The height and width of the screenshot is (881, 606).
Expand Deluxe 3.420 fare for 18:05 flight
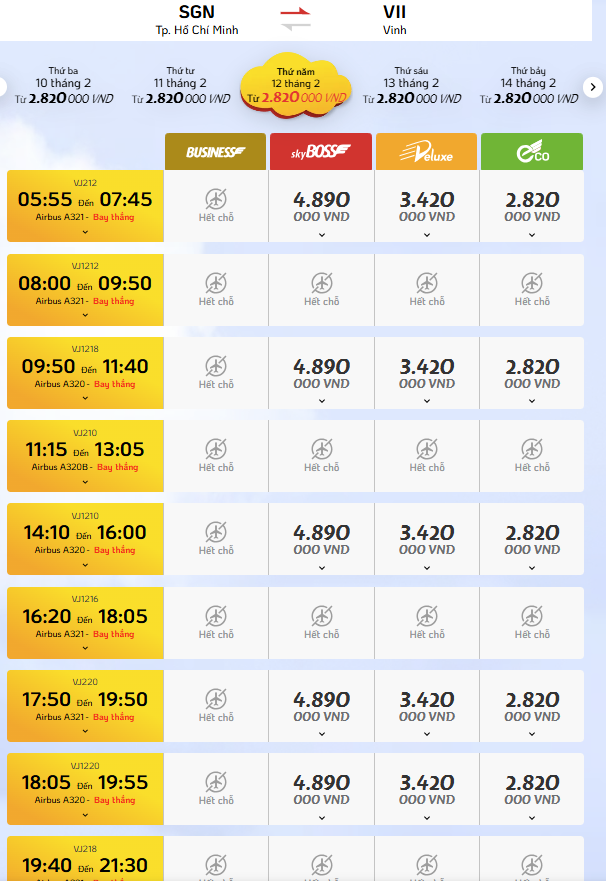click(427, 816)
